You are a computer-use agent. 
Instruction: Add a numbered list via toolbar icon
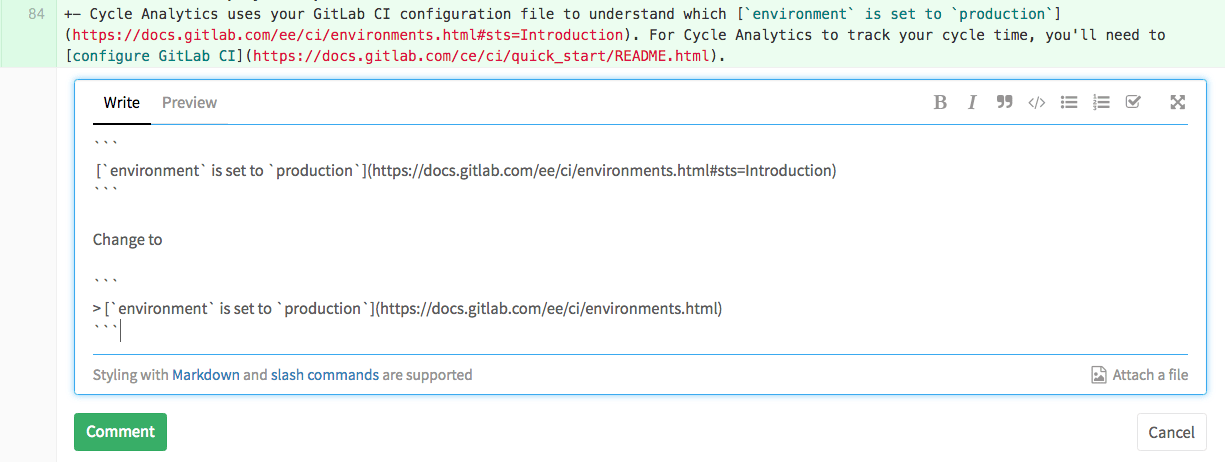[x=1101, y=102]
